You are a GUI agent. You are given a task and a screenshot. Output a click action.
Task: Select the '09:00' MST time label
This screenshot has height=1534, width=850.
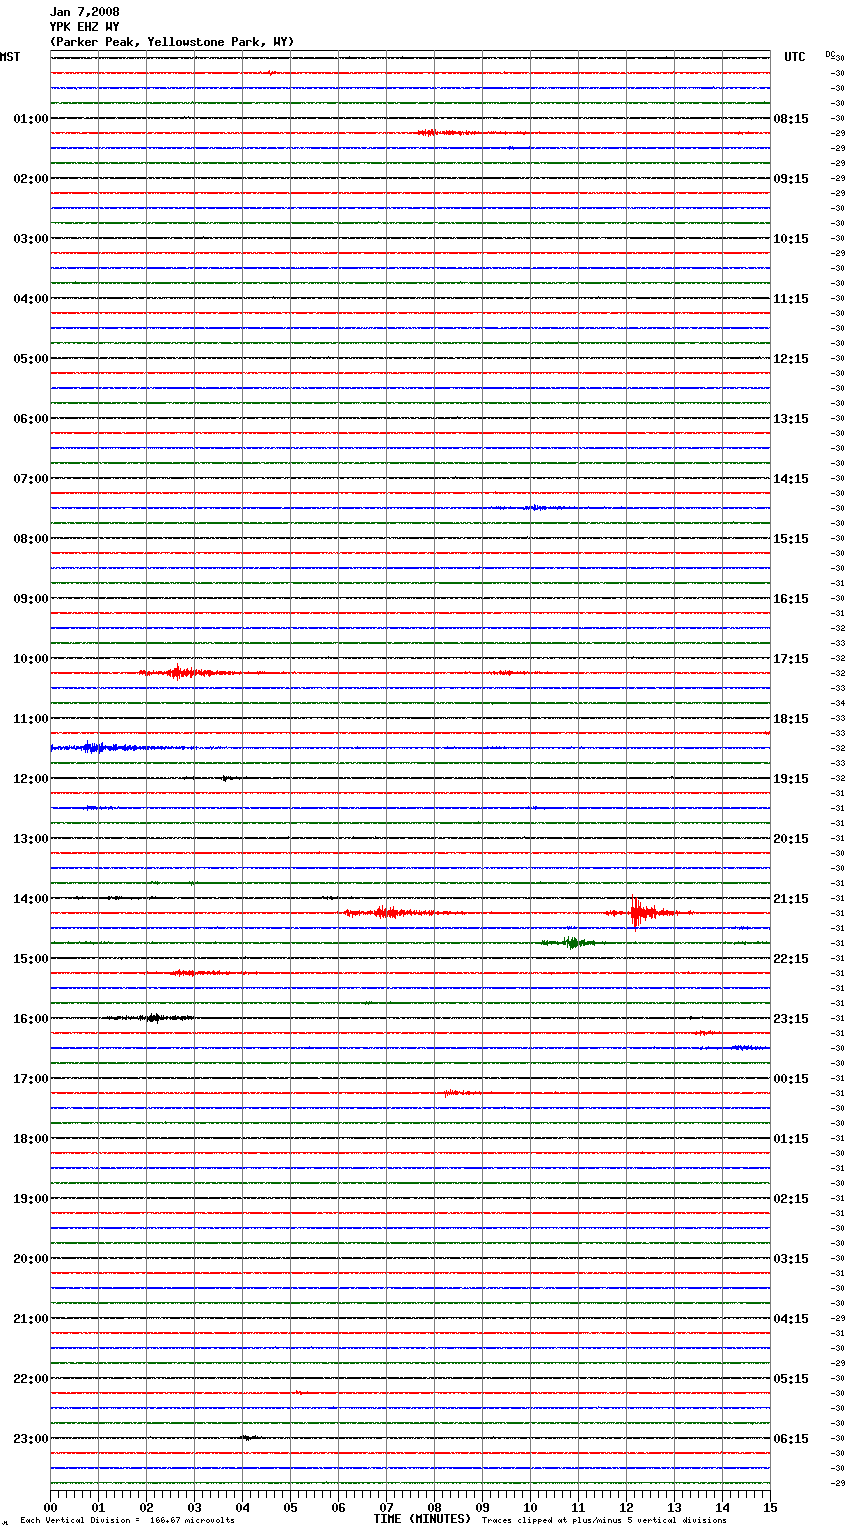[x=31, y=599]
